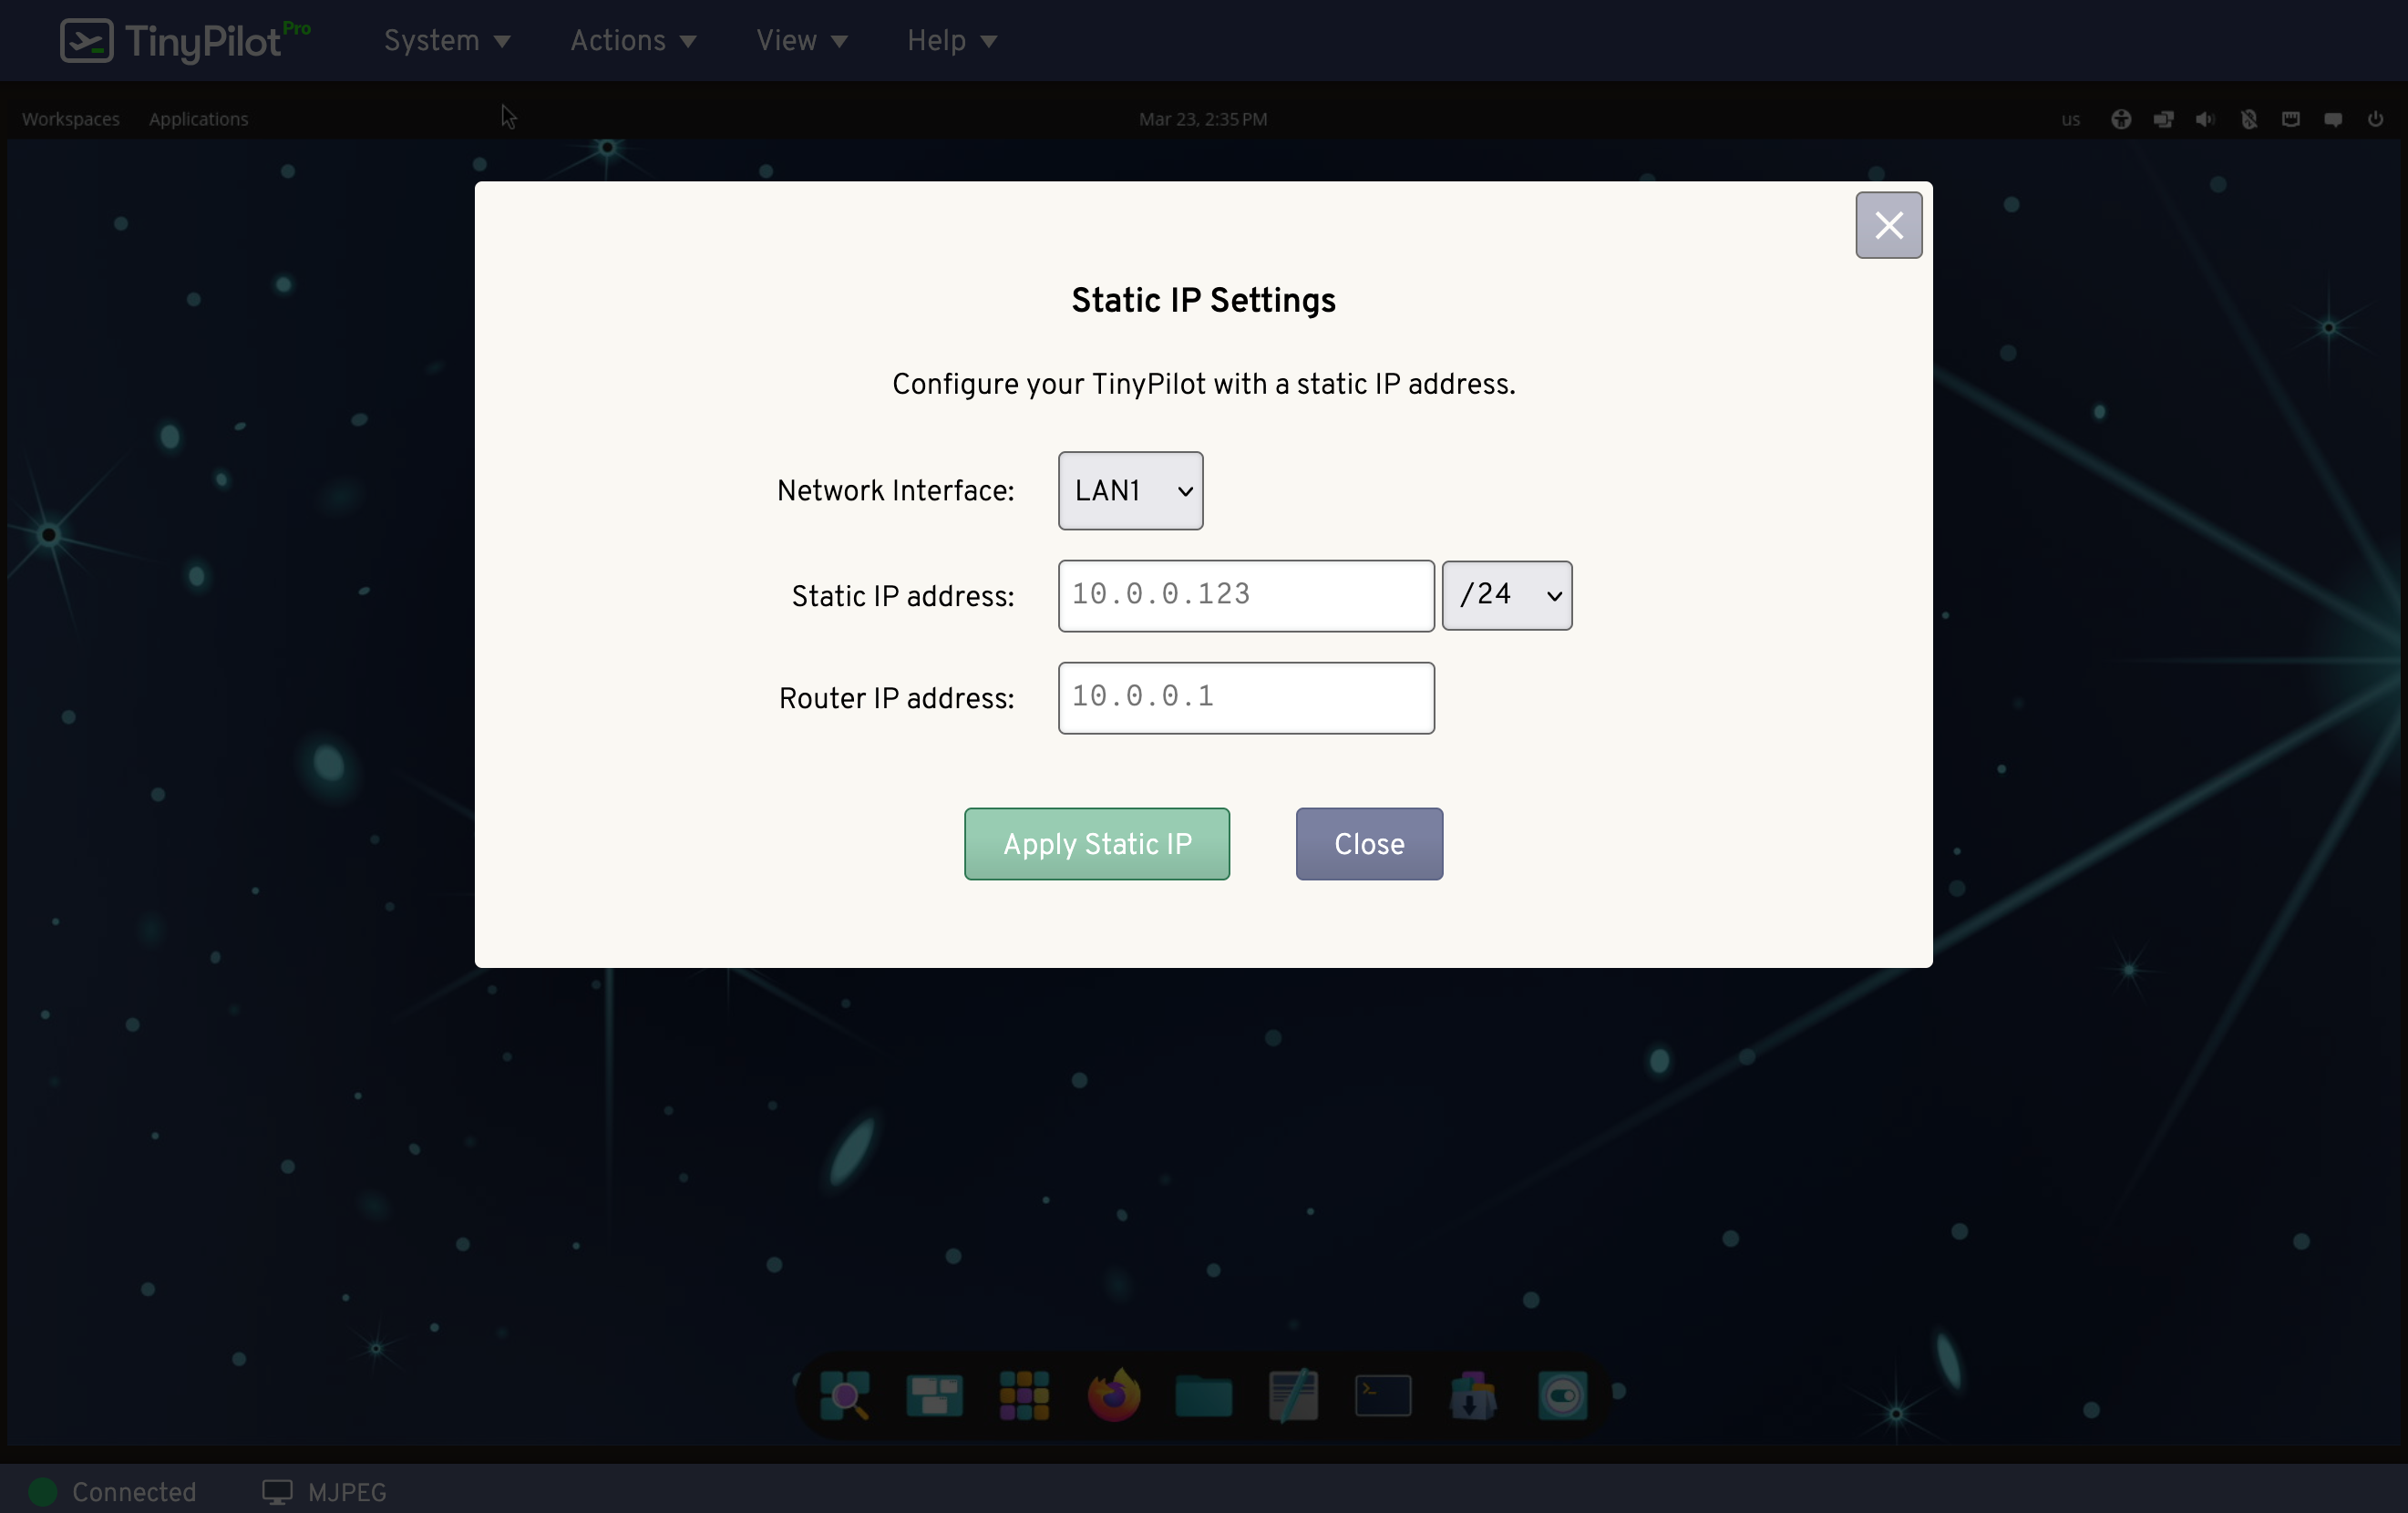Open the Firefox icon in the dock
This screenshot has width=2408, height=1513.
(x=1113, y=1395)
